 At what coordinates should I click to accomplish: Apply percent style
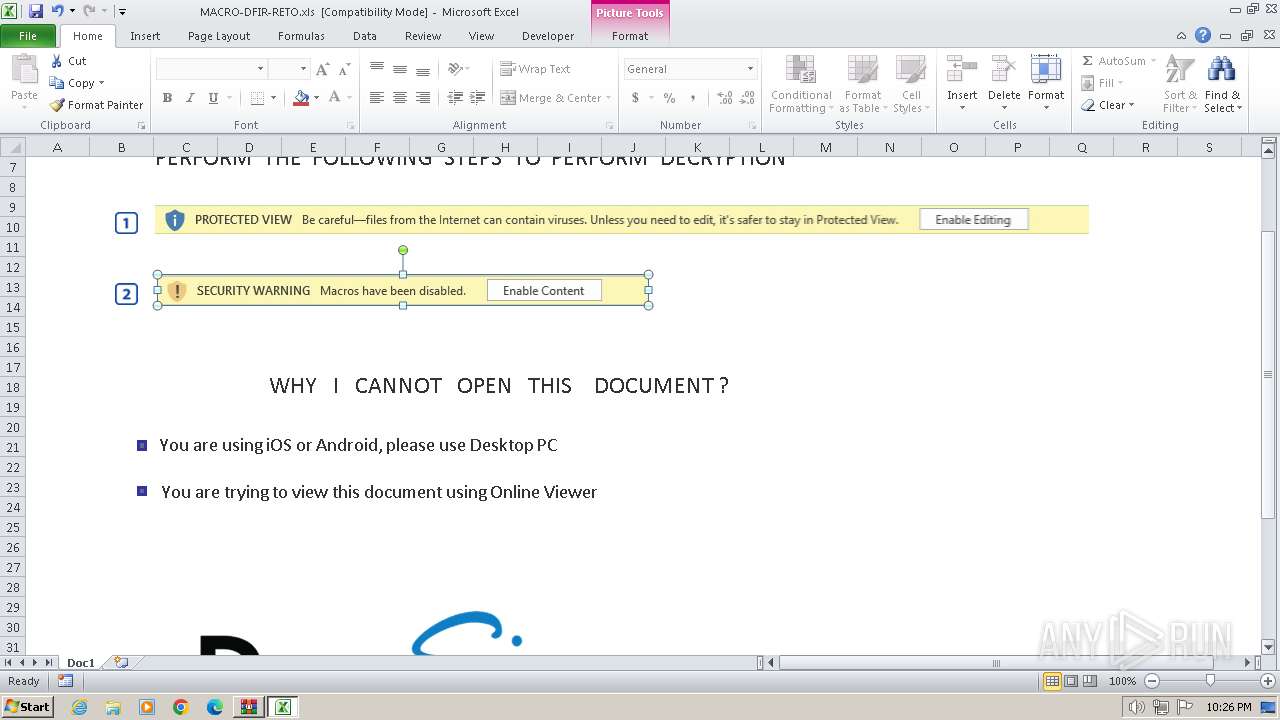tap(669, 98)
